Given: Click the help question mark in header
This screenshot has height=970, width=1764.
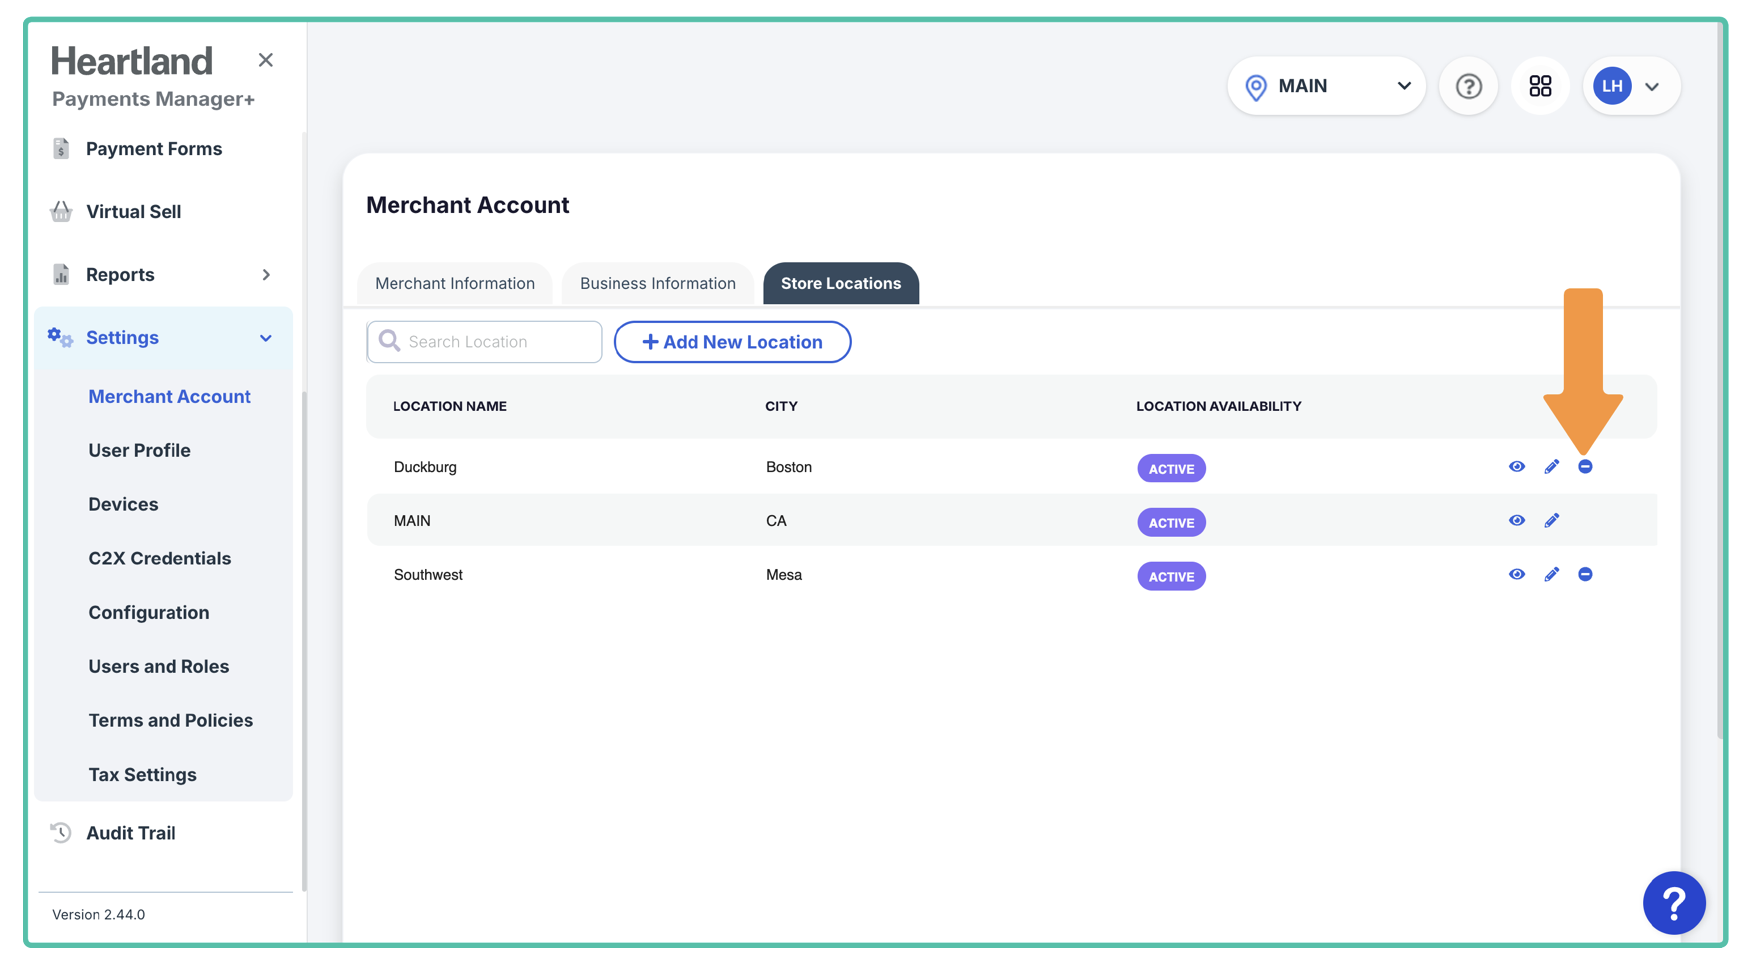Looking at the screenshot, I should 1468,86.
